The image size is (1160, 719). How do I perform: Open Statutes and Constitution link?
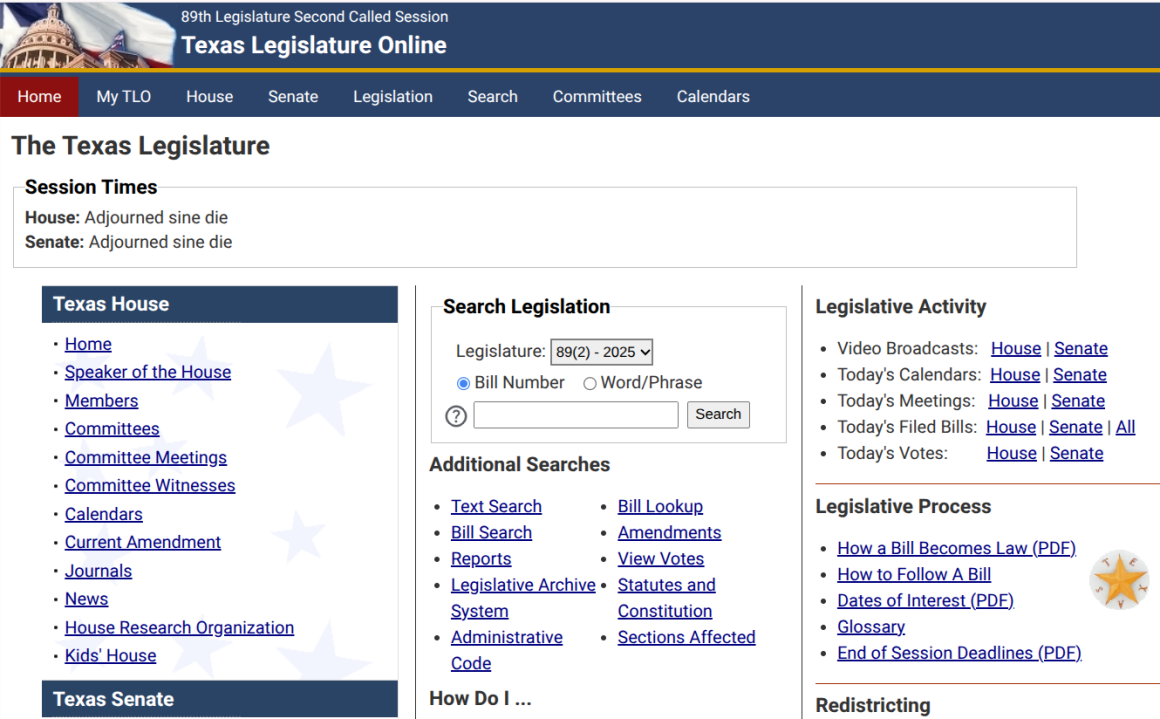click(667, 598)
